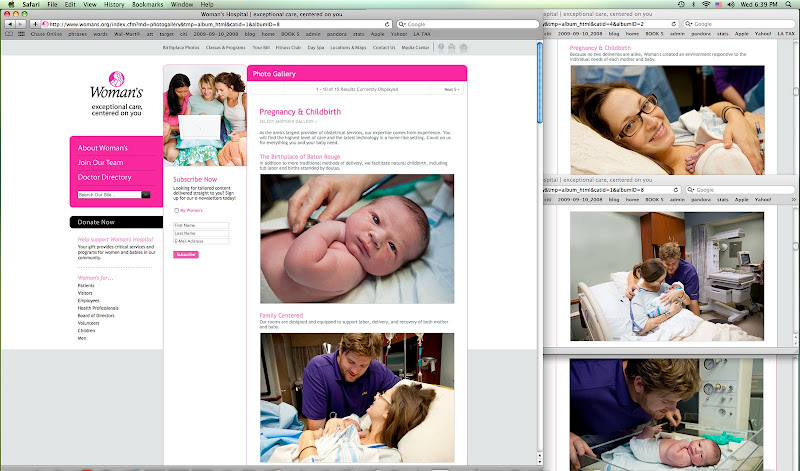Click the Search Our Site field

click(109, 194)
